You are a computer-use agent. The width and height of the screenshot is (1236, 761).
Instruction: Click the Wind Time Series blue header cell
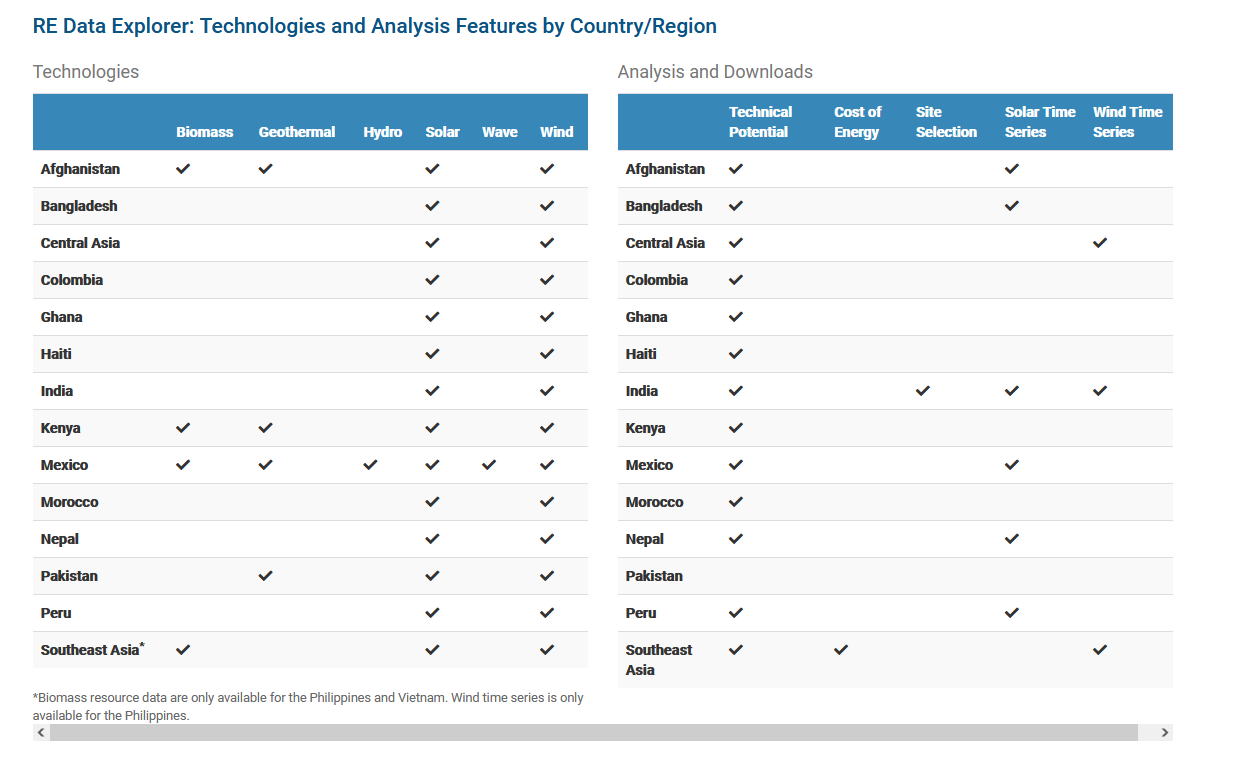(x=1125, y=122)
